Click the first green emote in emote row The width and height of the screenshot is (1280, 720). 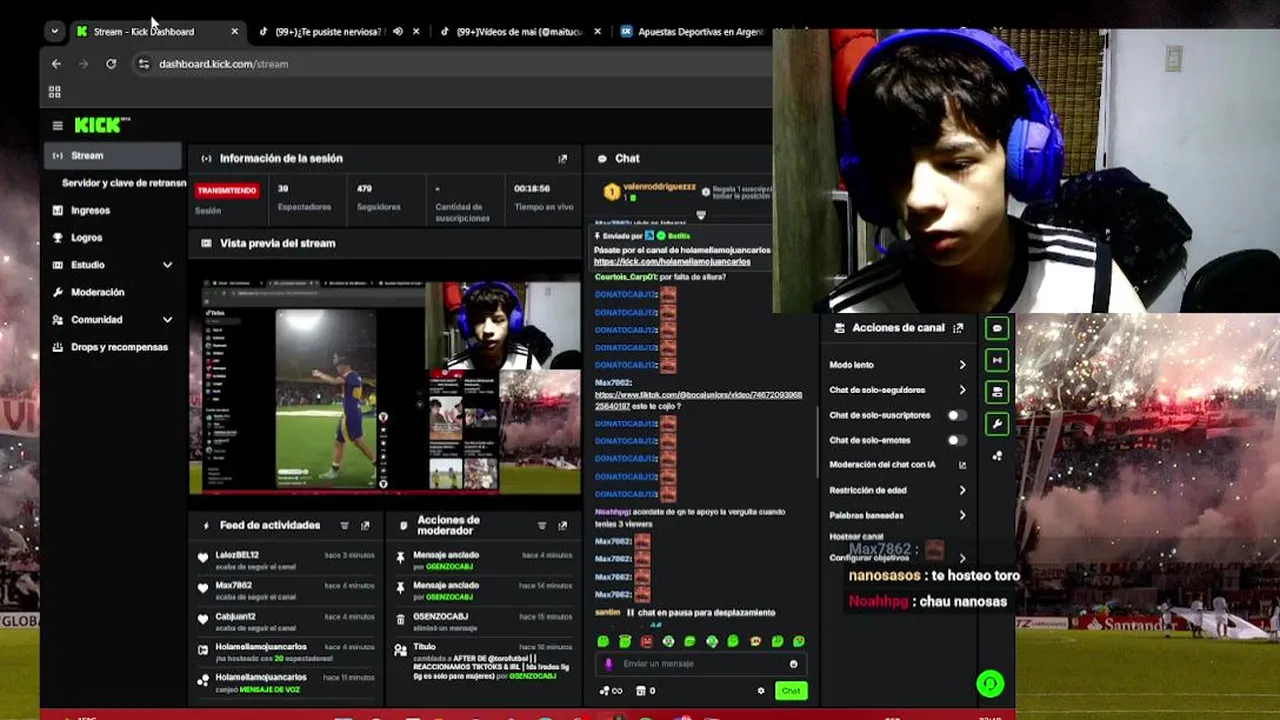pos(603,641)
